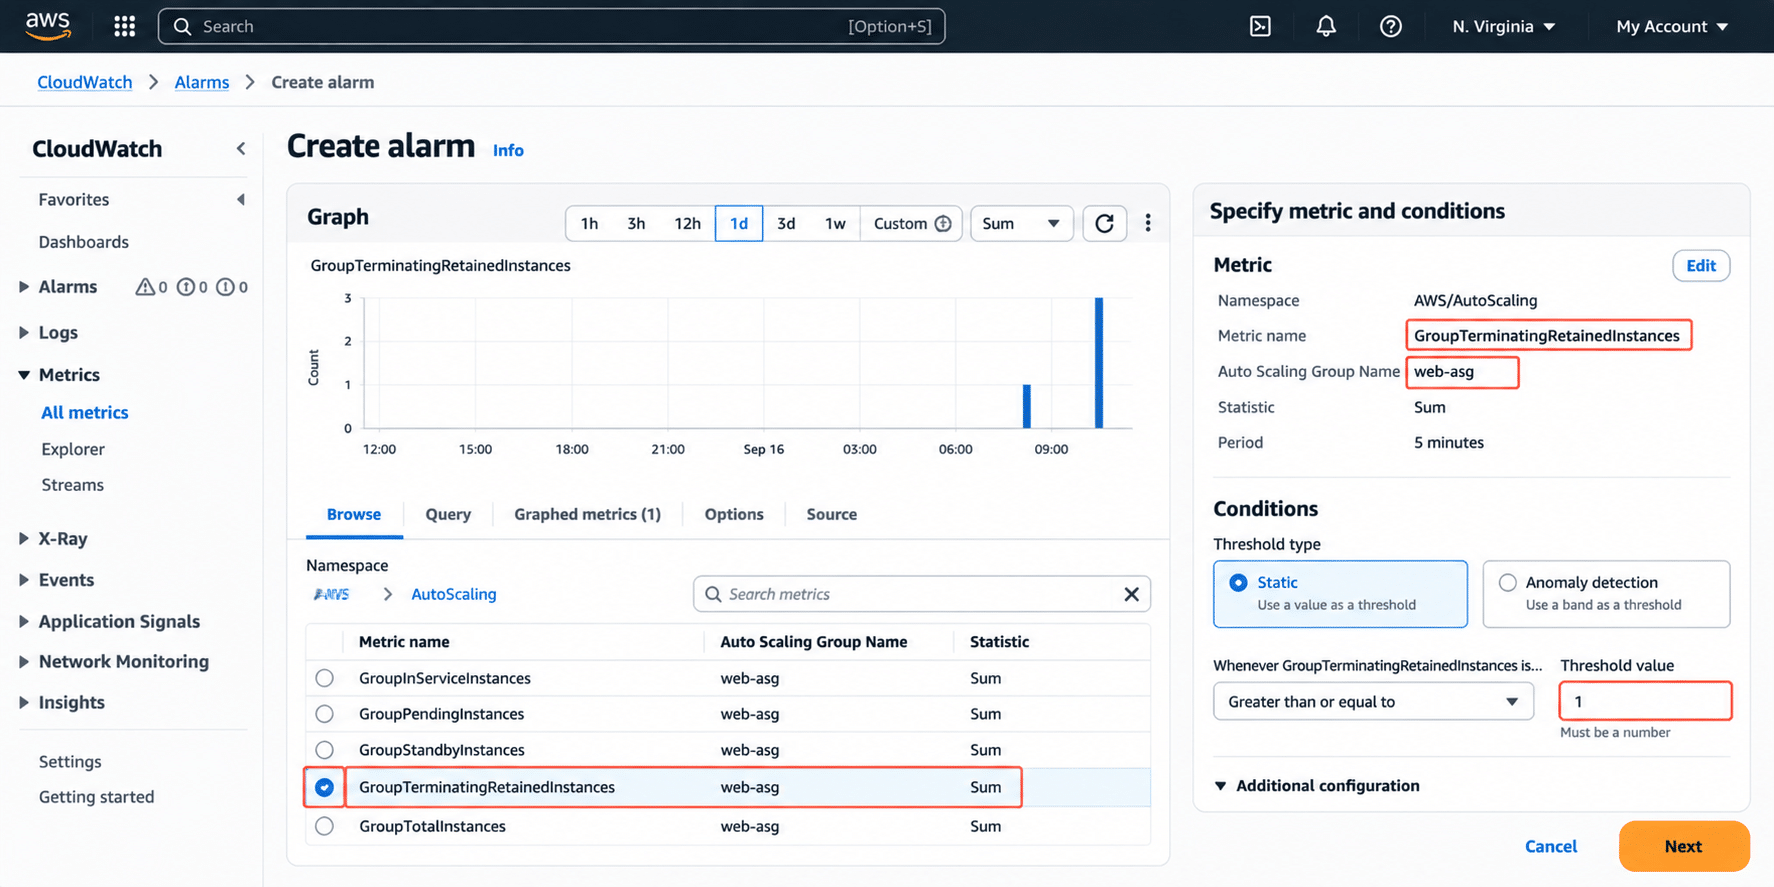Expand Logs in sidebar

tap(24, 333)
